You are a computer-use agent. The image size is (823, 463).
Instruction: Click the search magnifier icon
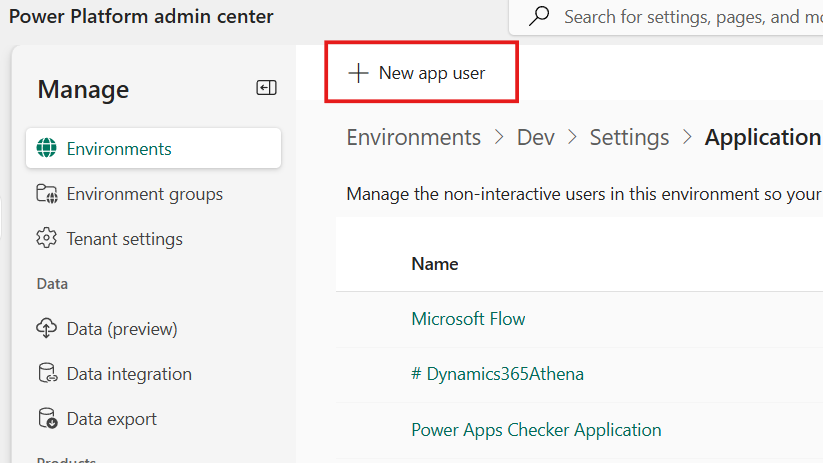(x=539, y=16)
